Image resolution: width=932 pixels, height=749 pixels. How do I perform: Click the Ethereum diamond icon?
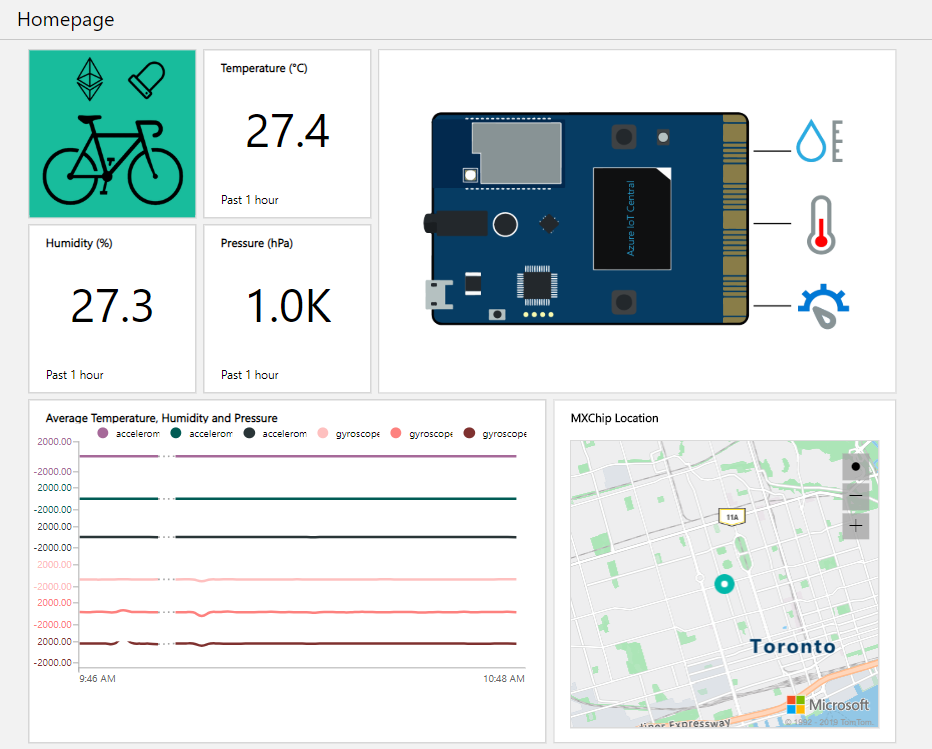click(x=90, y=79)
